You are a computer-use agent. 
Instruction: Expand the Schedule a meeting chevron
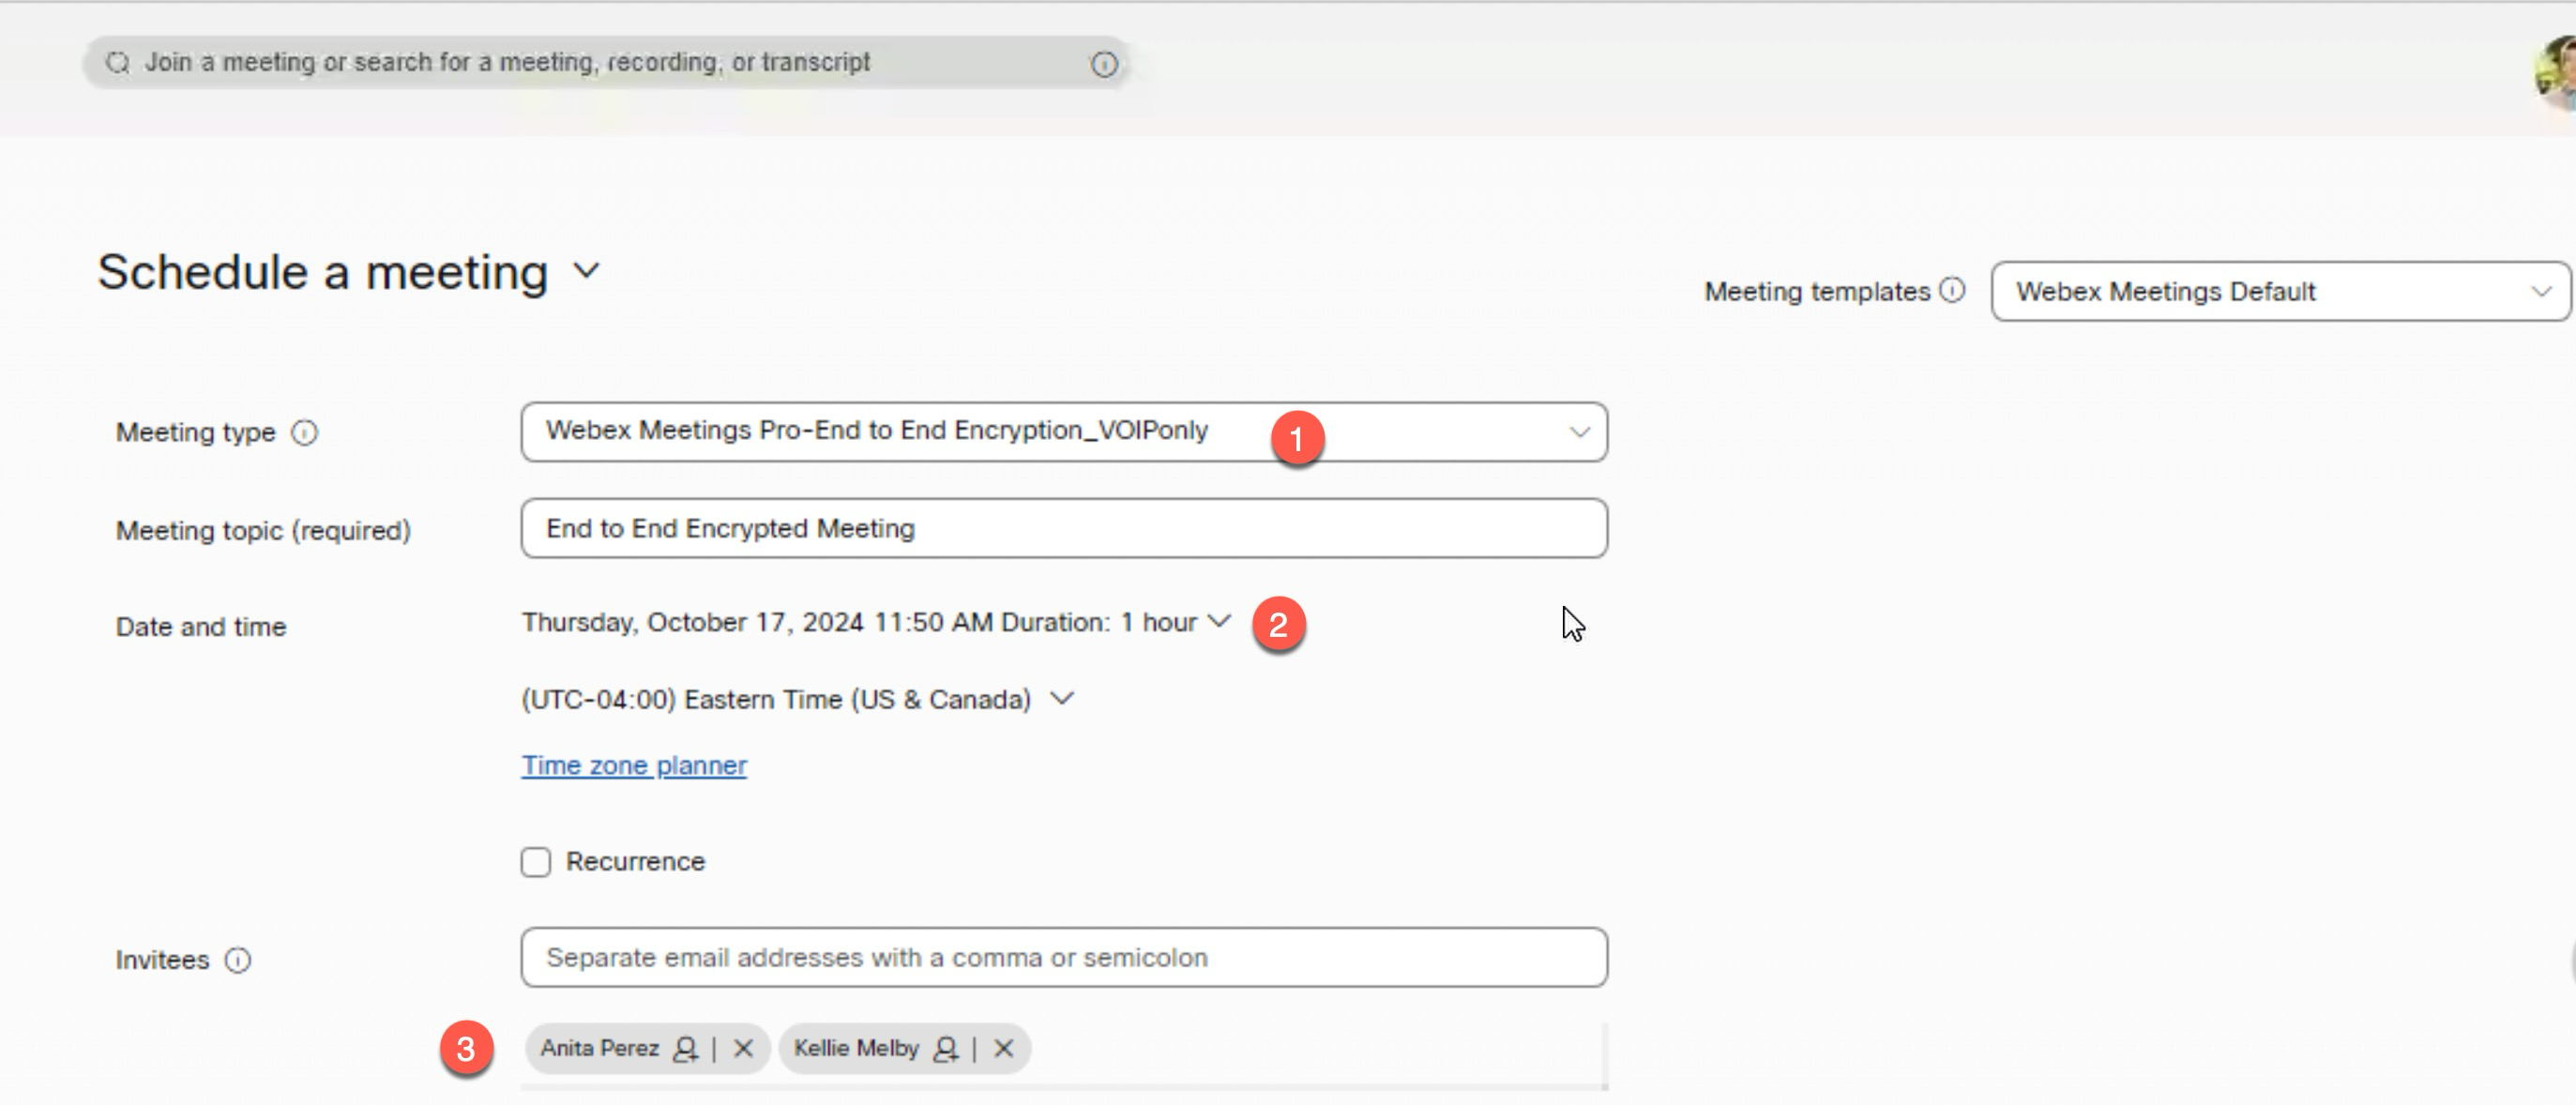tap(587, 271)
